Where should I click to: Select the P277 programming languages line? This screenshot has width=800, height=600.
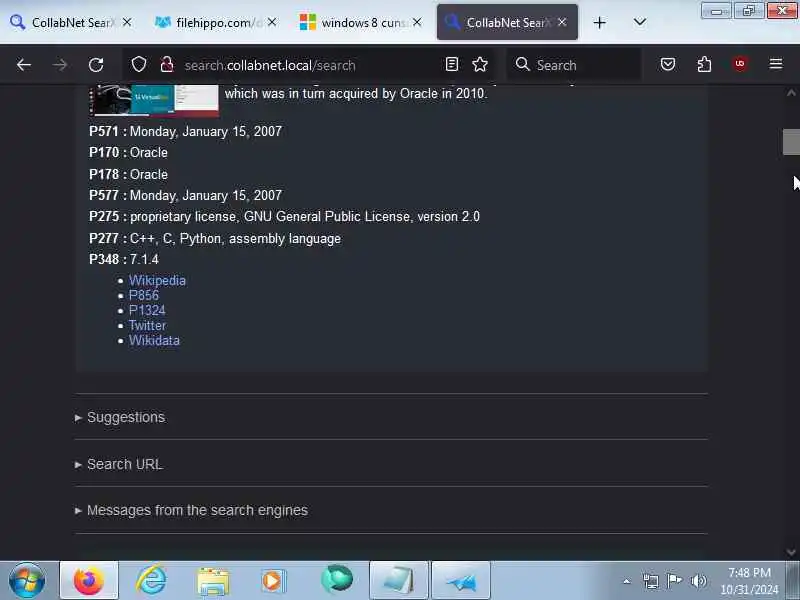point(215,238)
